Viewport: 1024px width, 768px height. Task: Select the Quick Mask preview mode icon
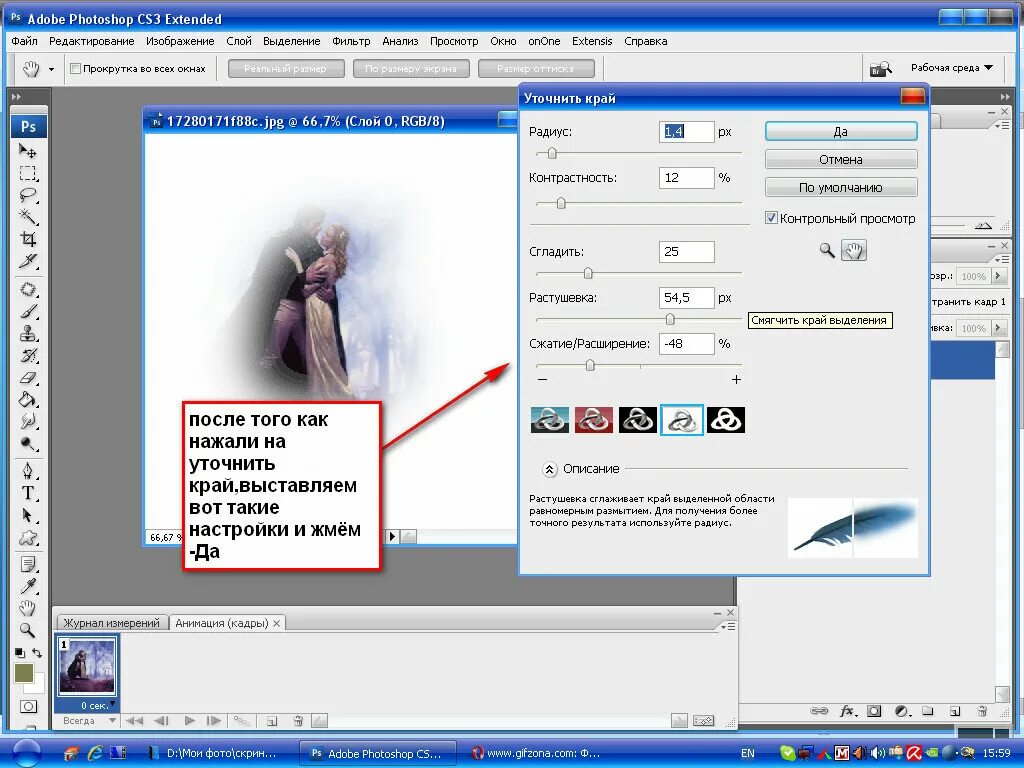tap(594, 420)
